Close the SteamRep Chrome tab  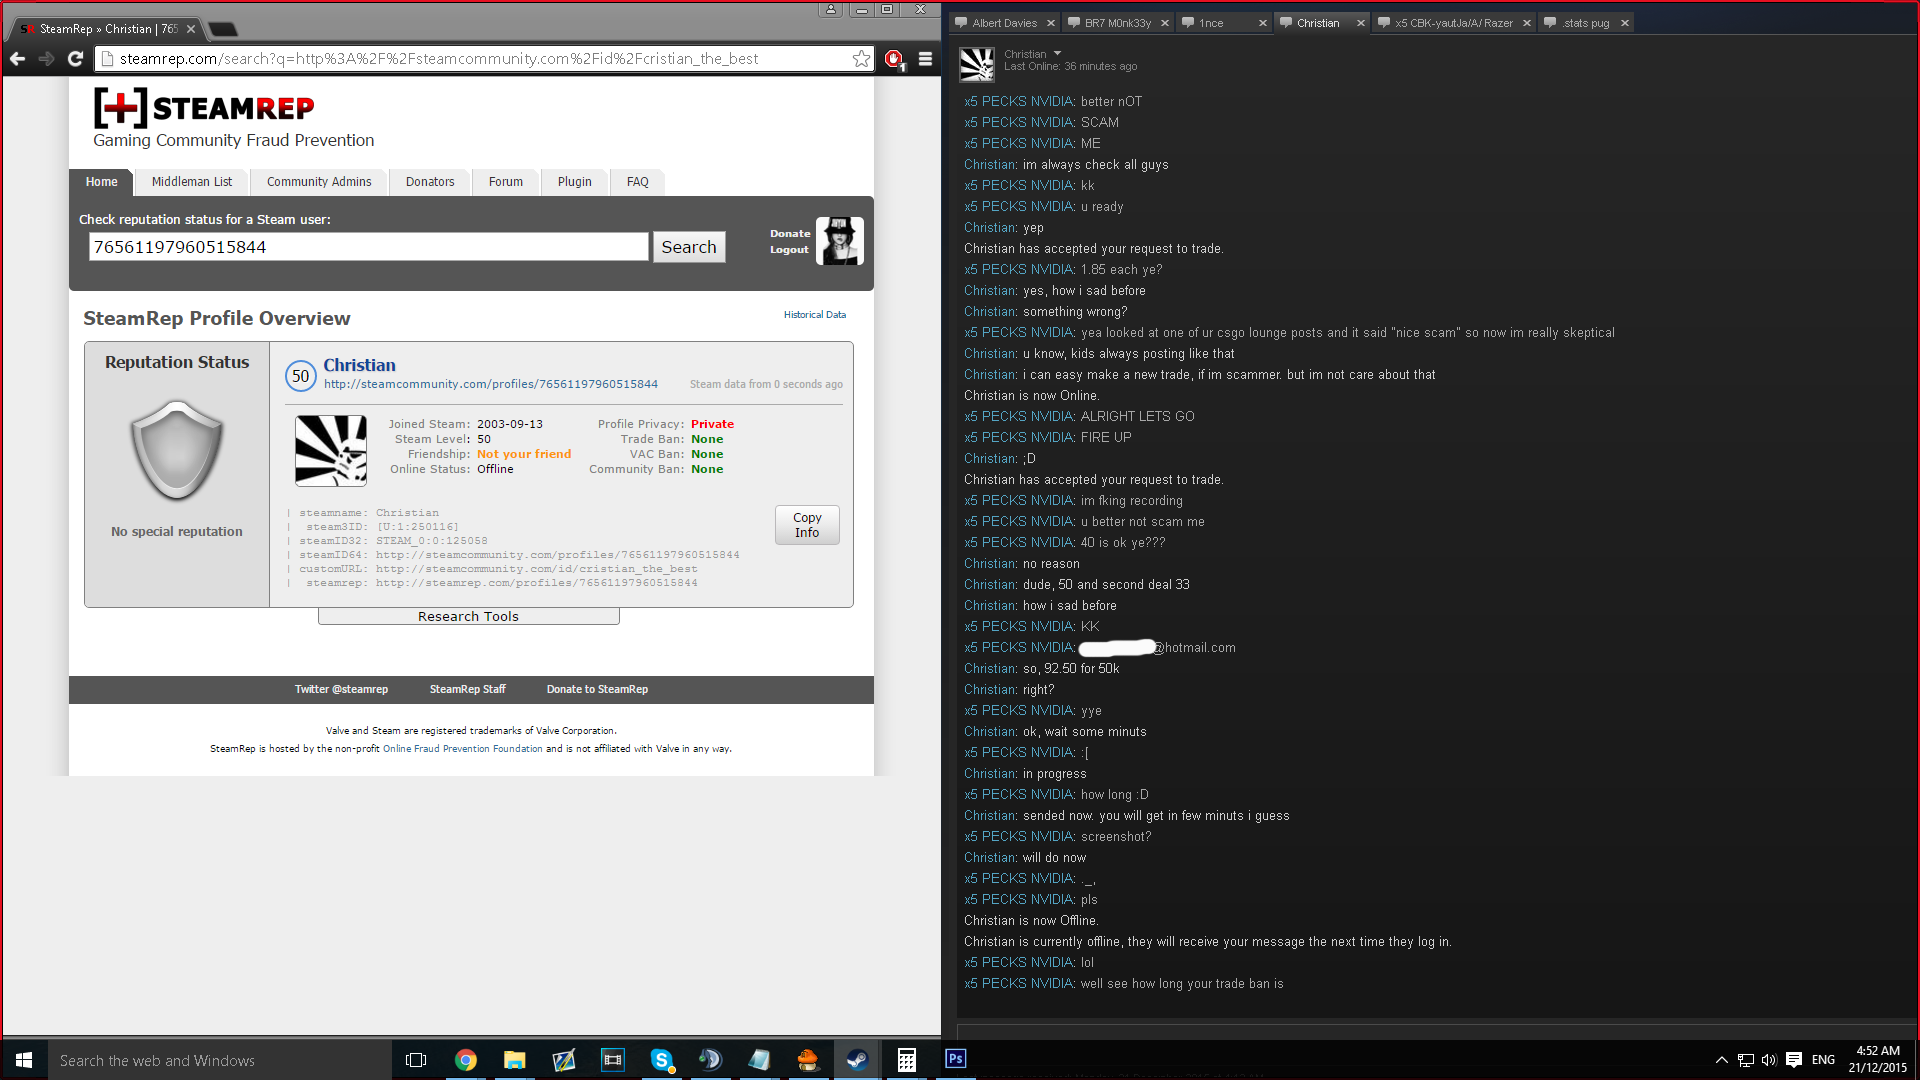point(190,29)
